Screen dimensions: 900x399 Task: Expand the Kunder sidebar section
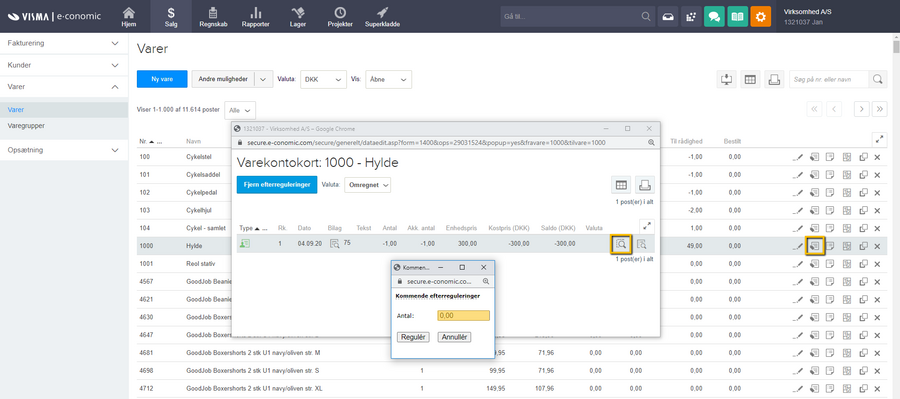click(x=64, y=65)
